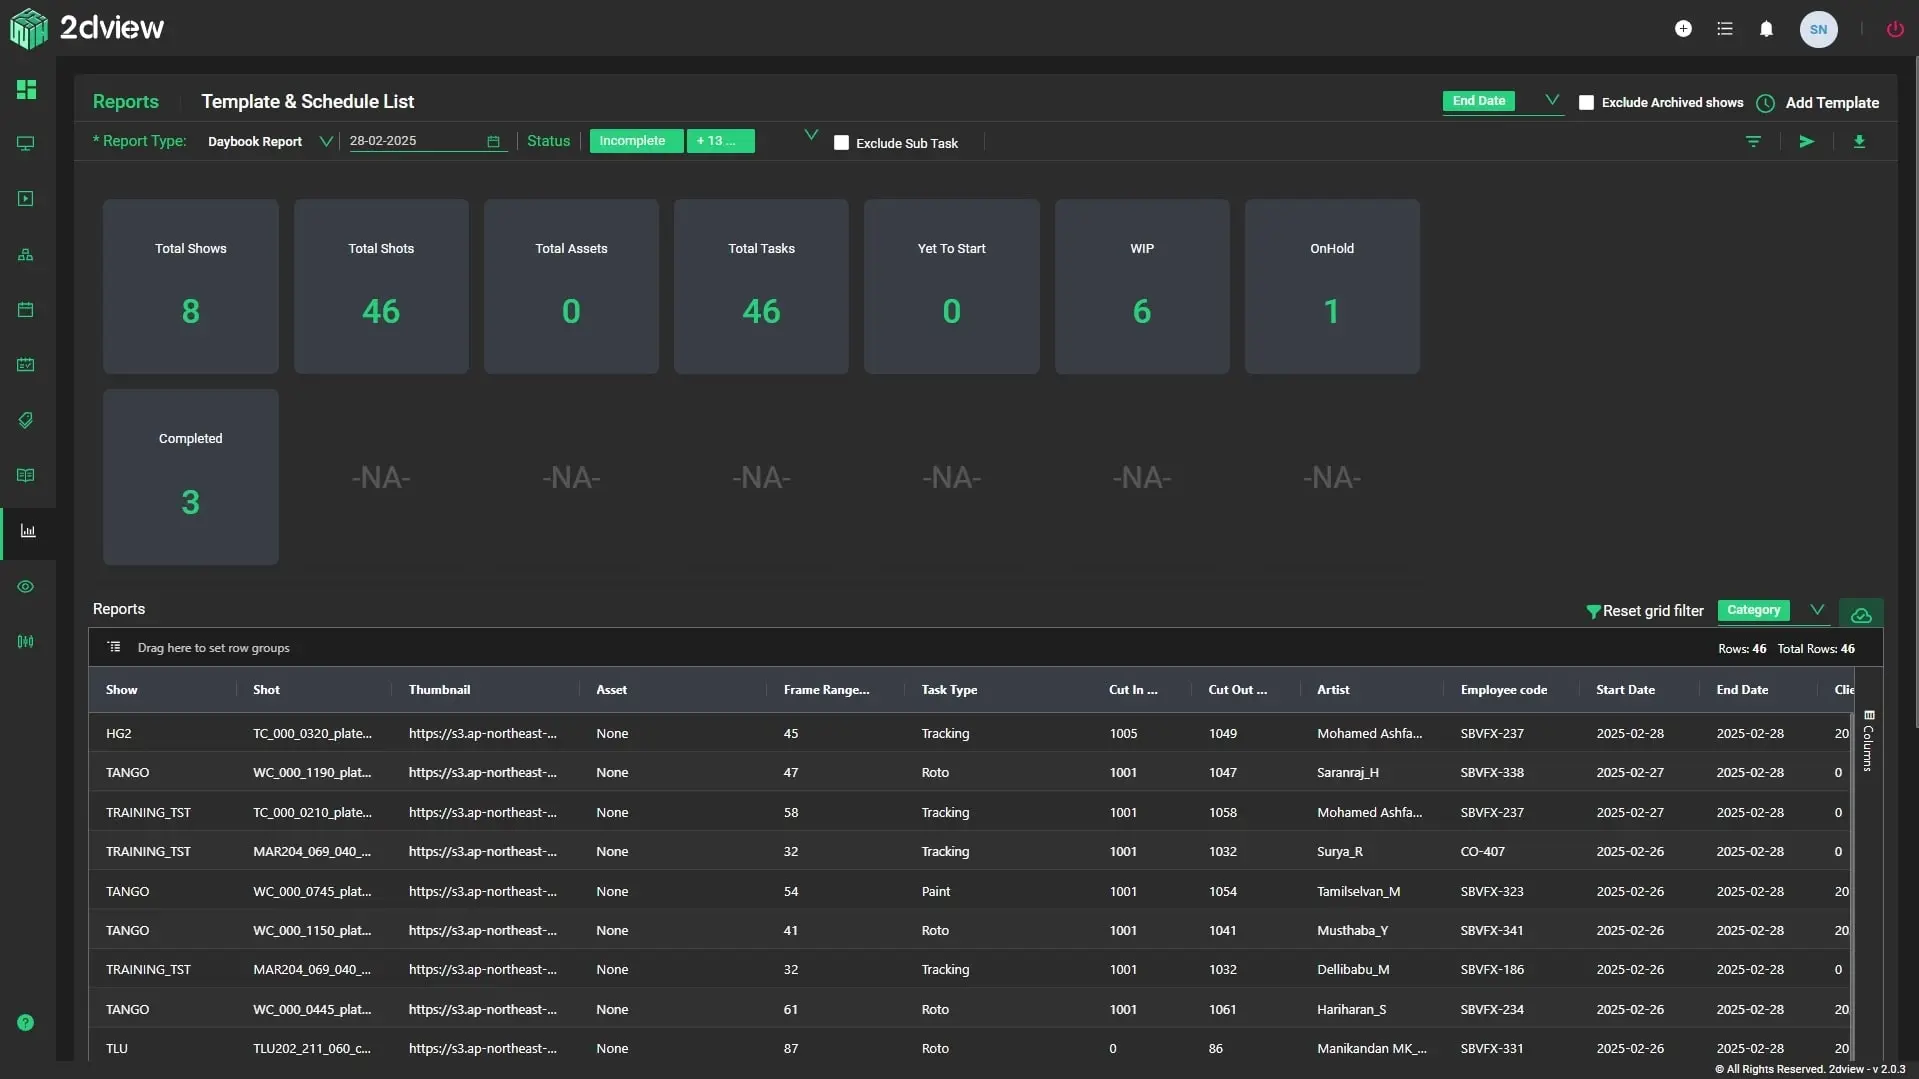Screen dimensions: 1919x1079
Task: Expand the Report Type dropdown arrow
Action: (325, 142)
